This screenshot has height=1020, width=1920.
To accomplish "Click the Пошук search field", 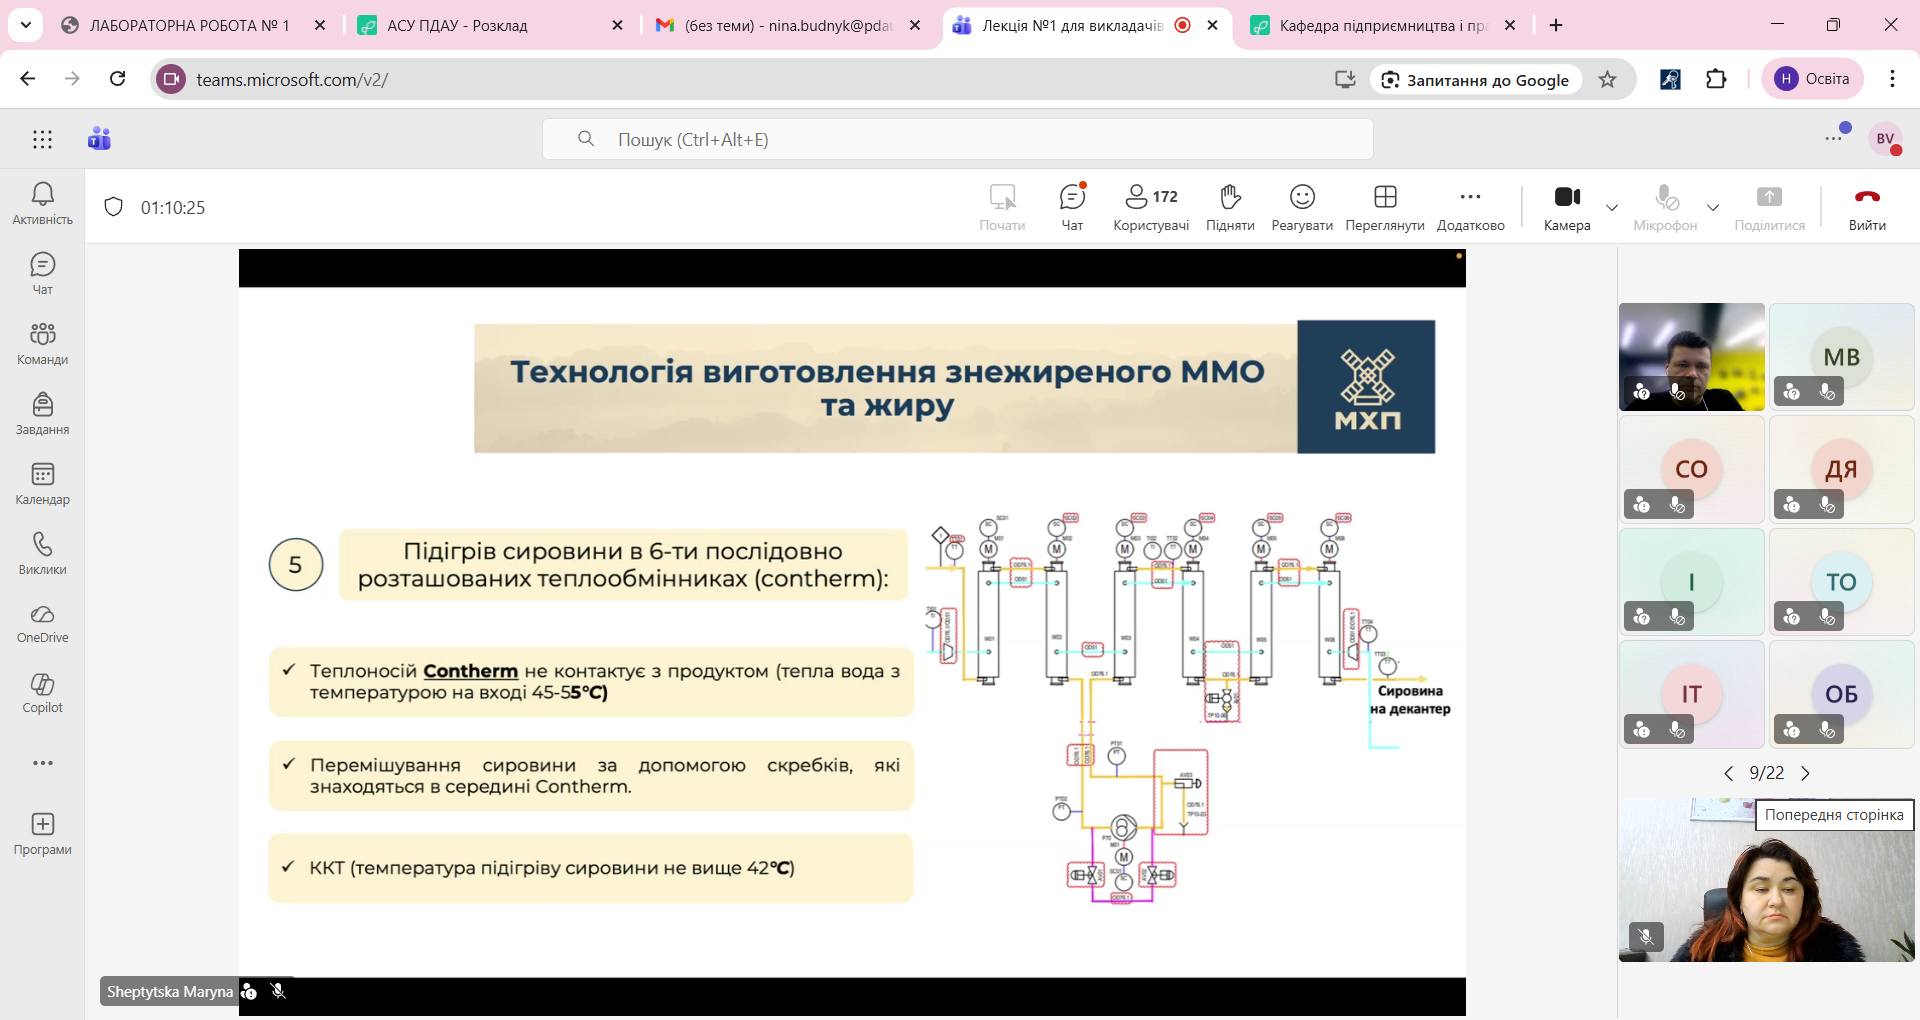I will 957,139.
